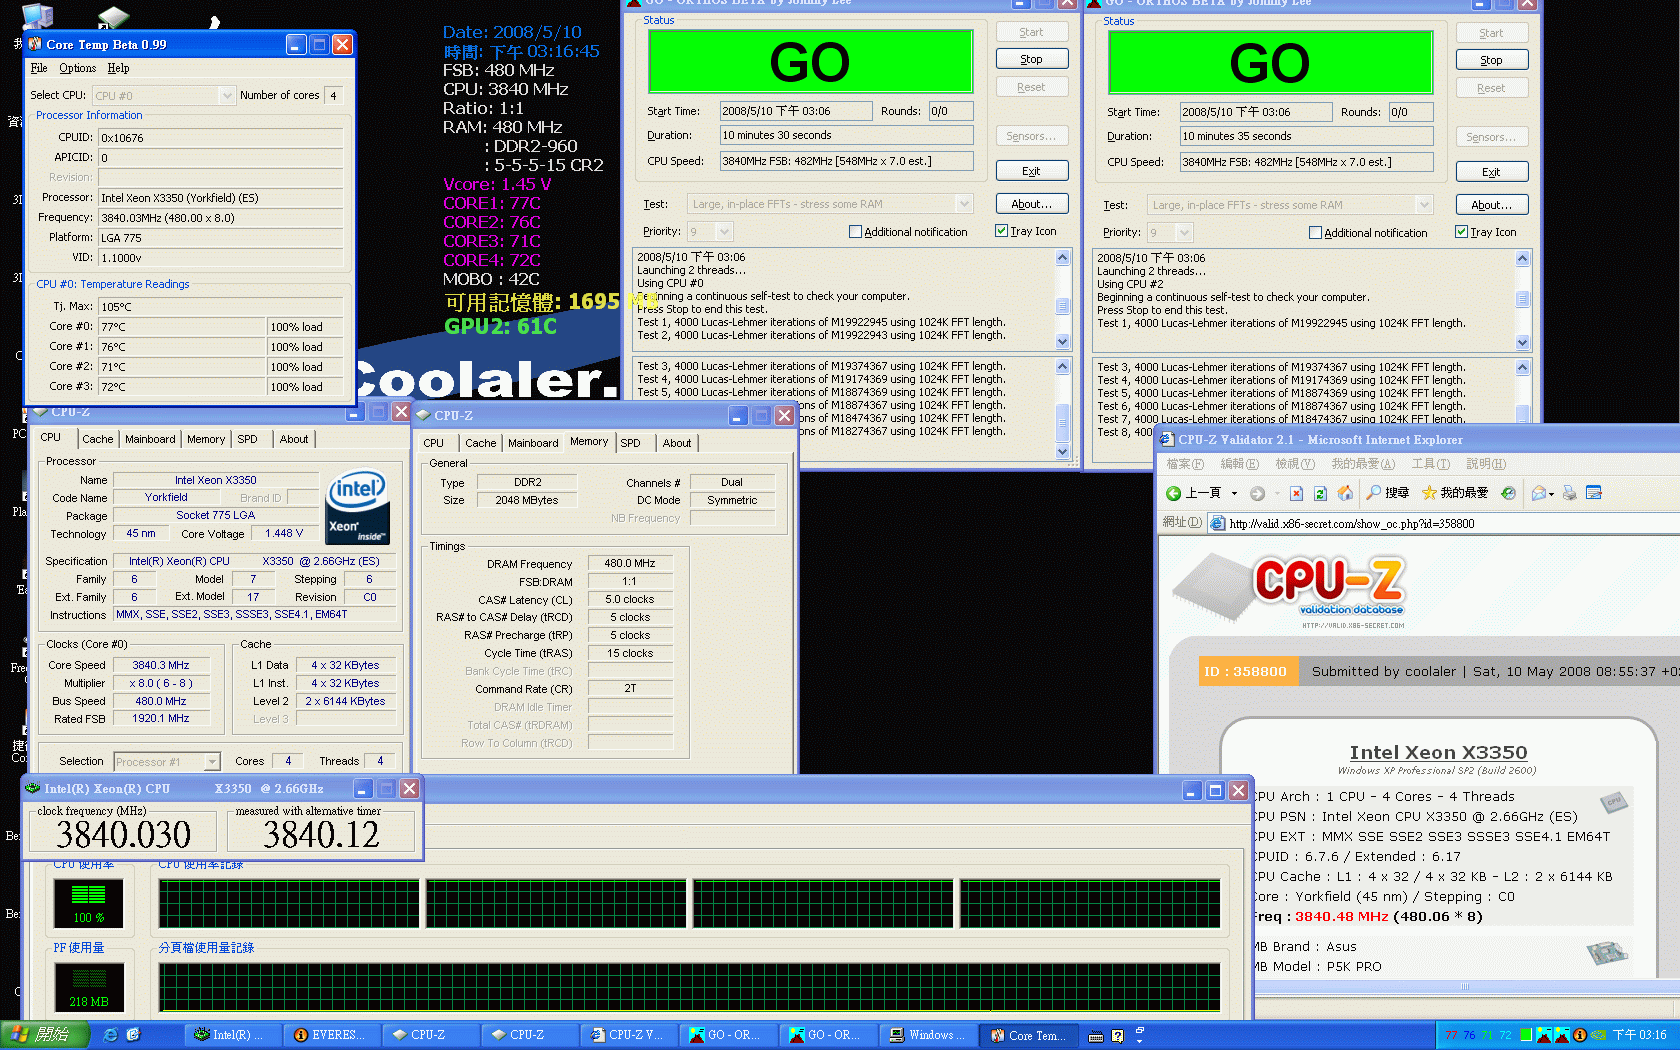Open Test type dropdown in left ORTHOS window

[x=964, y=204]
